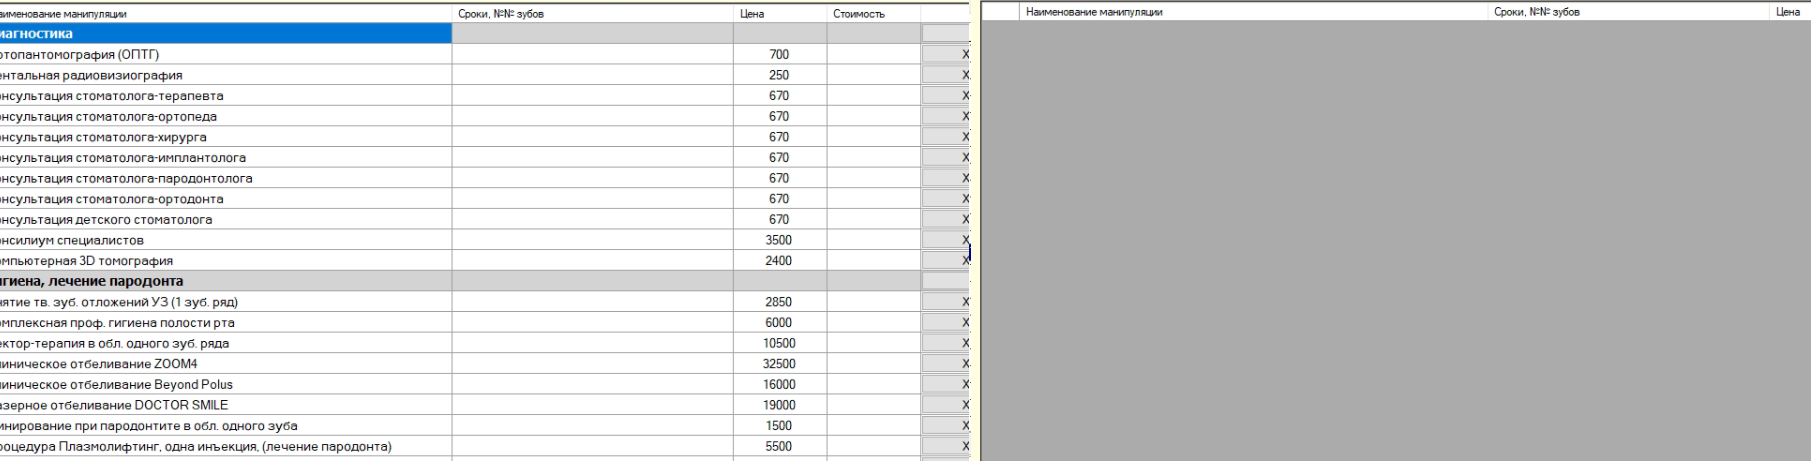The image size is (1811, 461).
Task: Click the X button in the ОПТГ row
Action: click(x=945, y=55)
